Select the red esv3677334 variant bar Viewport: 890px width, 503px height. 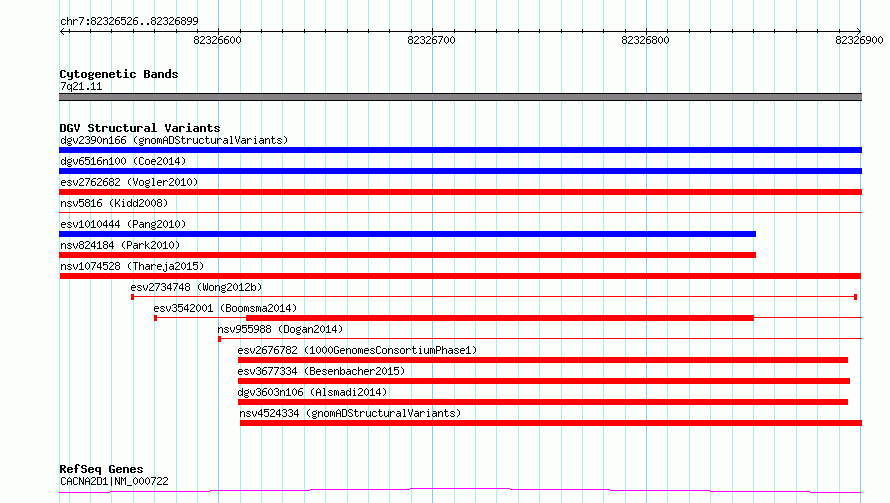click(544, 381)
